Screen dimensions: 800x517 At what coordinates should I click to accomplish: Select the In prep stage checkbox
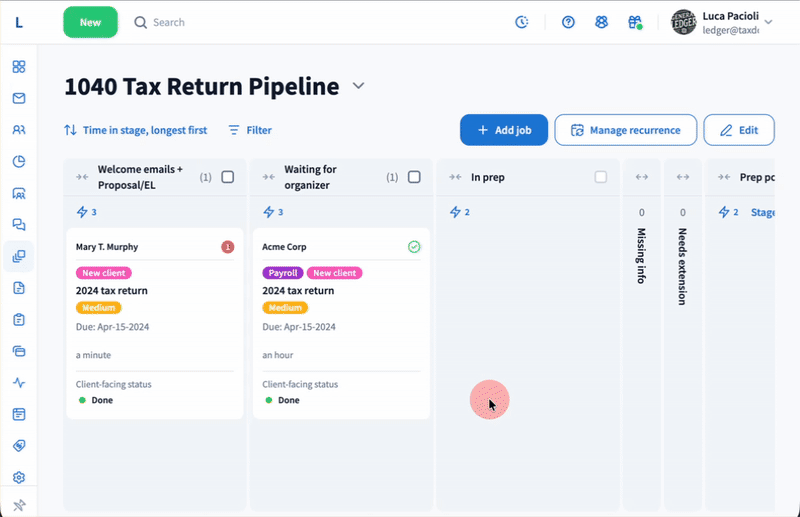point(601,177)
